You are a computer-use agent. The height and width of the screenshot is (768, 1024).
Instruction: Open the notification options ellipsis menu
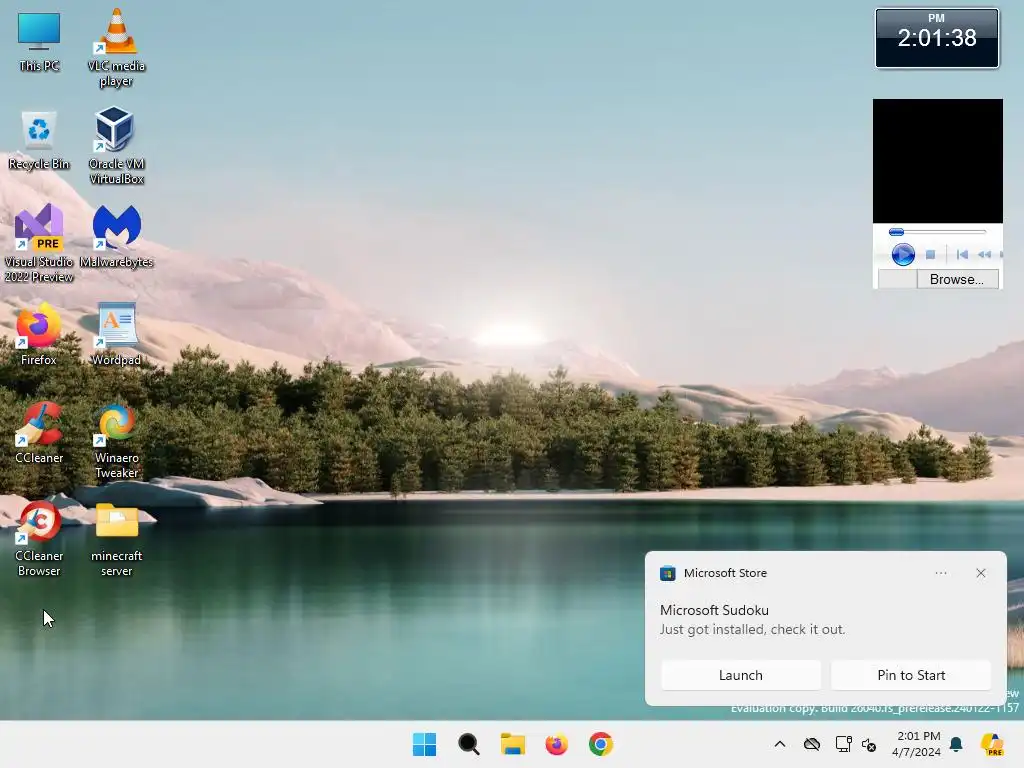point(940,573)
